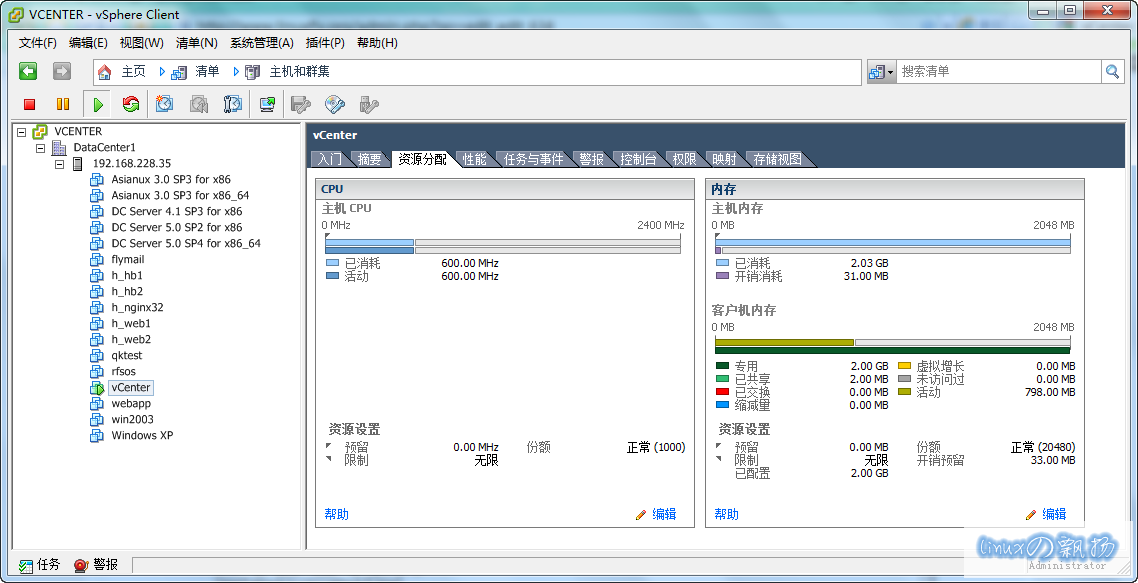Click the CD/DVD drive connect icon
This screenshot has height=583, width=1138.
pos(335,104)
